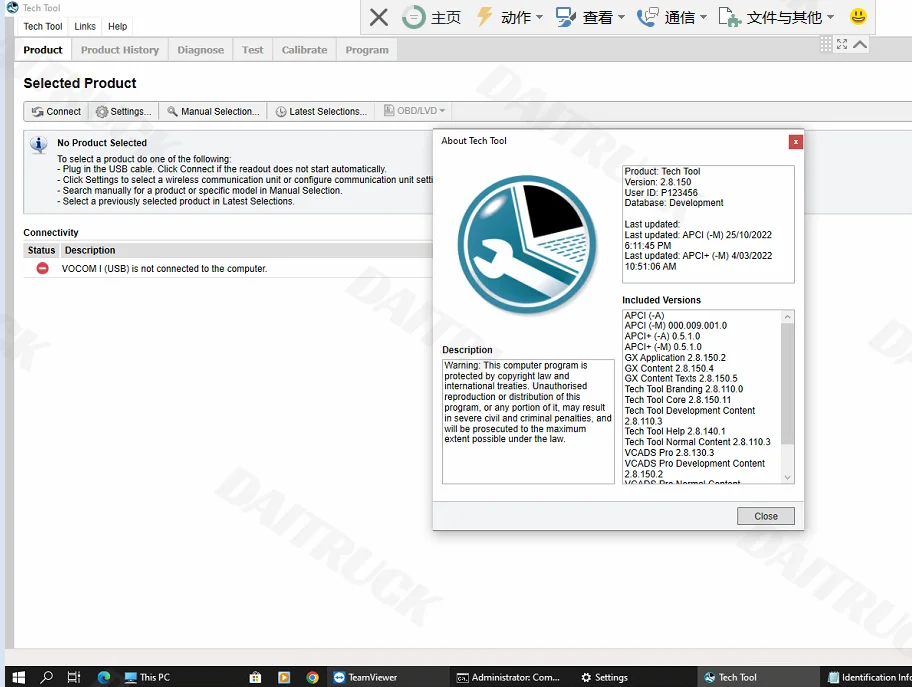The width and height of the screenshot is (912, 687).
Task: Open This PC from the taskbar
Action: click(x=147, y=677)
